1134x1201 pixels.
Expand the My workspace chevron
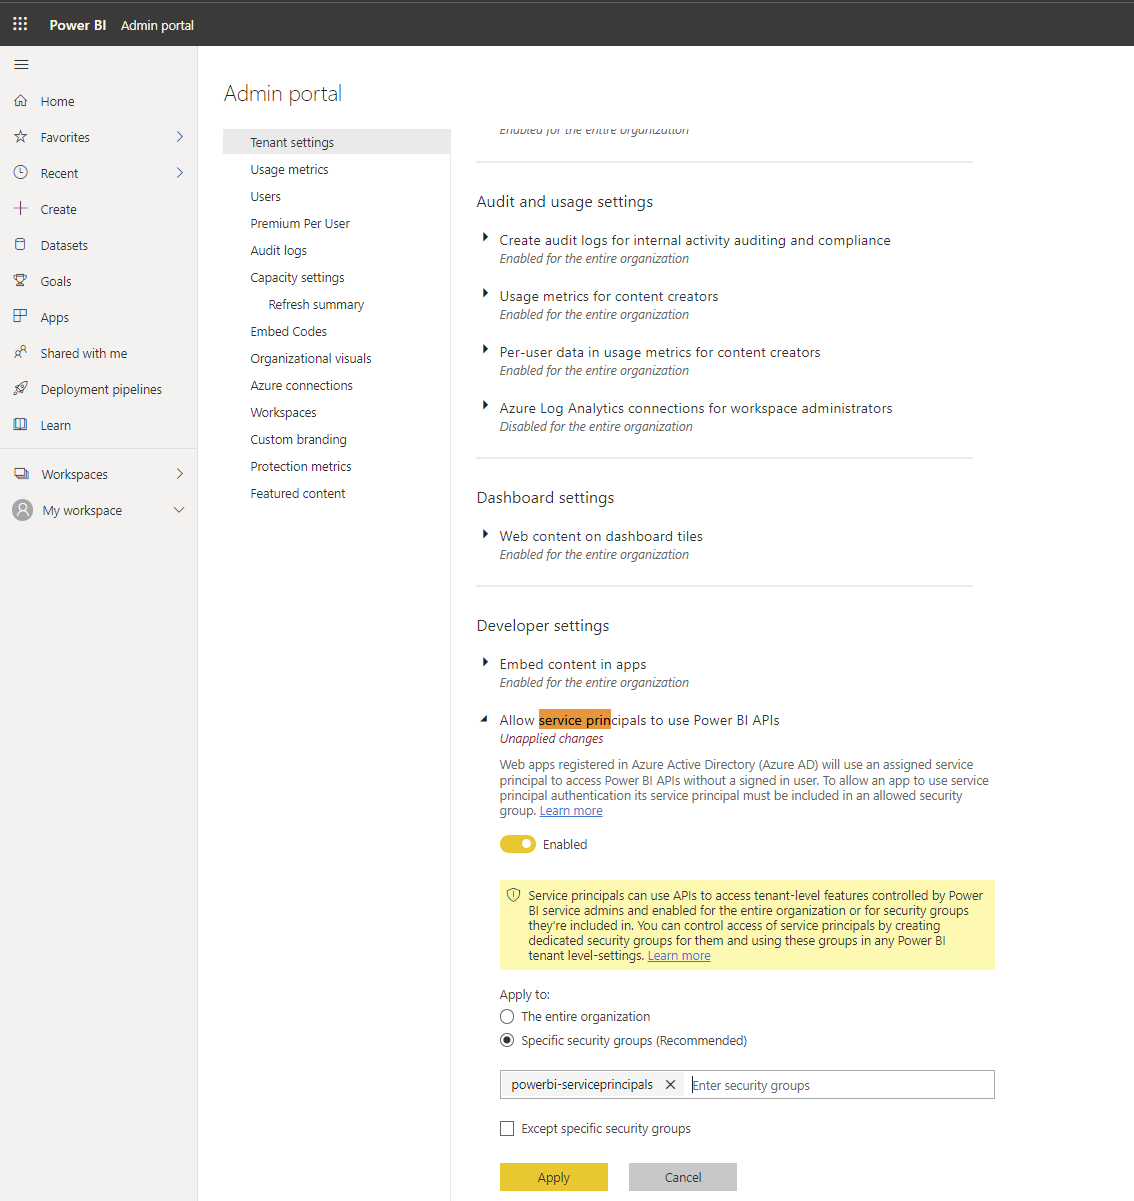coord(179,510)
